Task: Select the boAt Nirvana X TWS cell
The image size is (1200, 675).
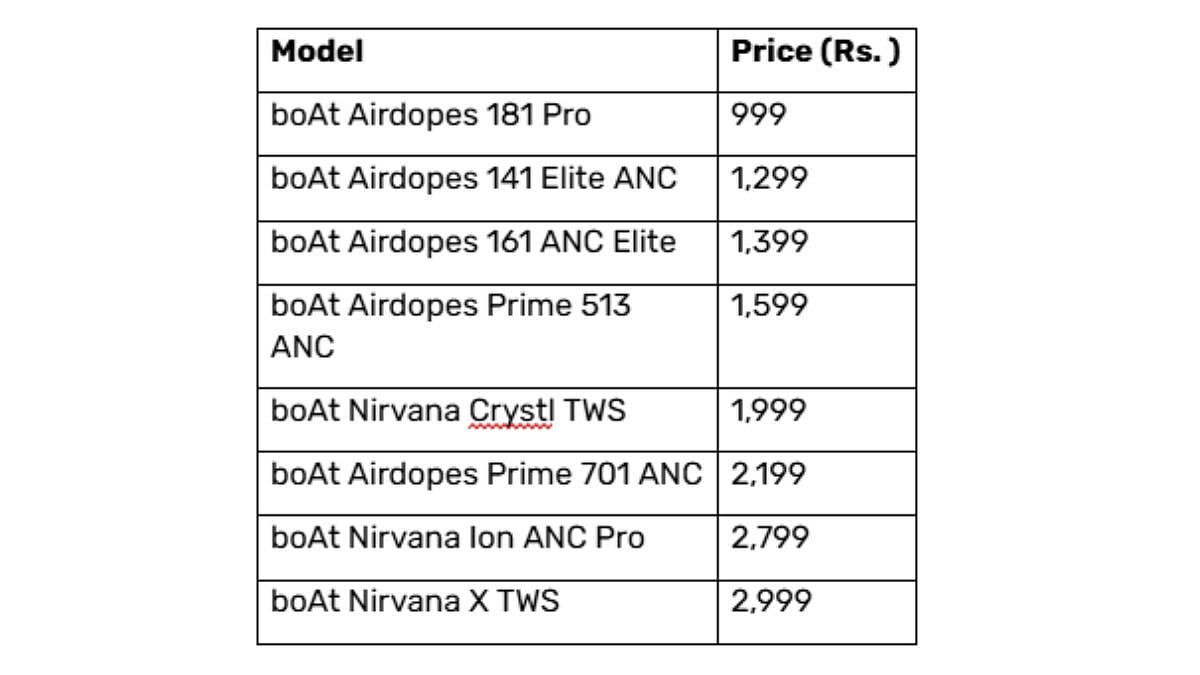Action: pos(414,601)
